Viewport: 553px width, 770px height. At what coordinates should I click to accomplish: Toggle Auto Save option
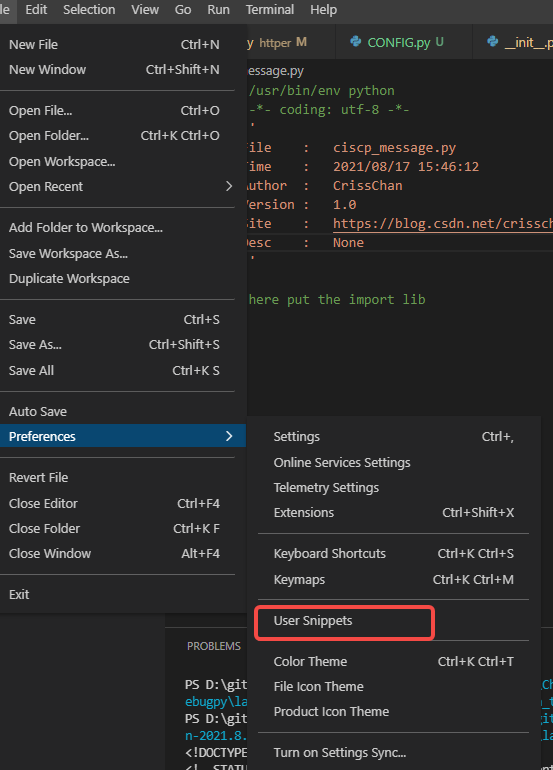(x=117, y=412)
